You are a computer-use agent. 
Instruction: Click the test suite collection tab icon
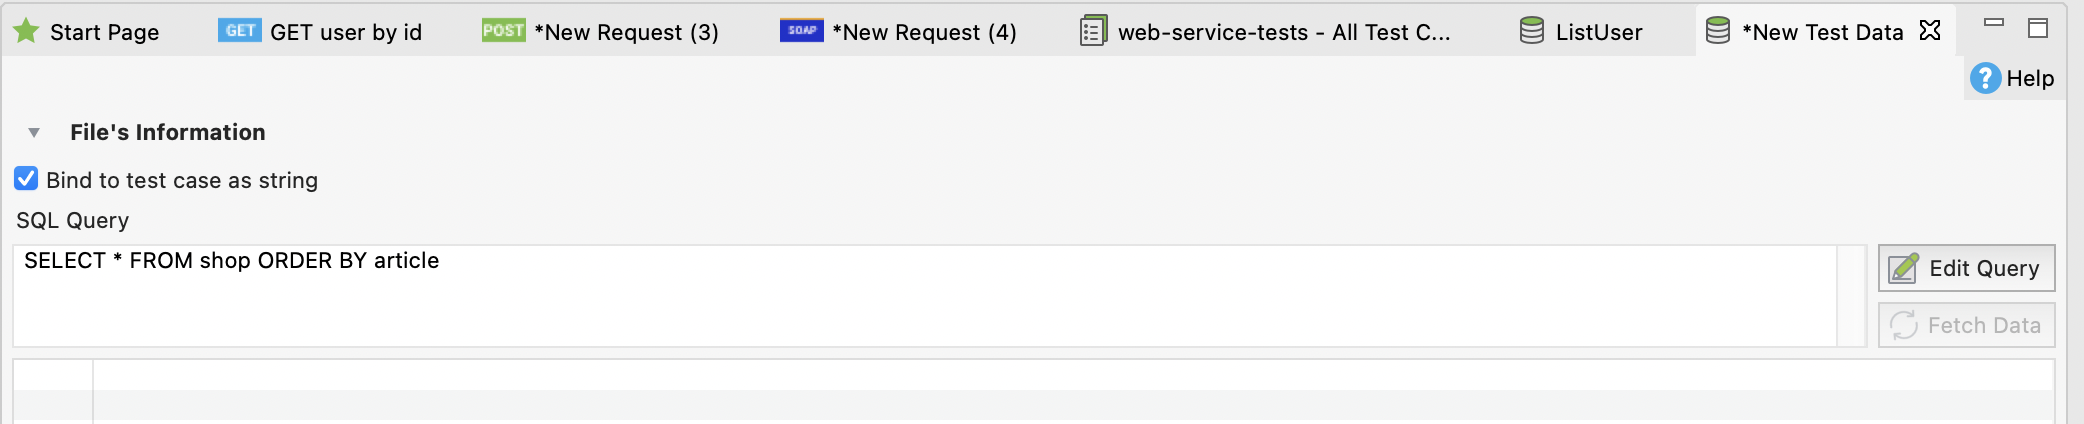pos(1093,31)
